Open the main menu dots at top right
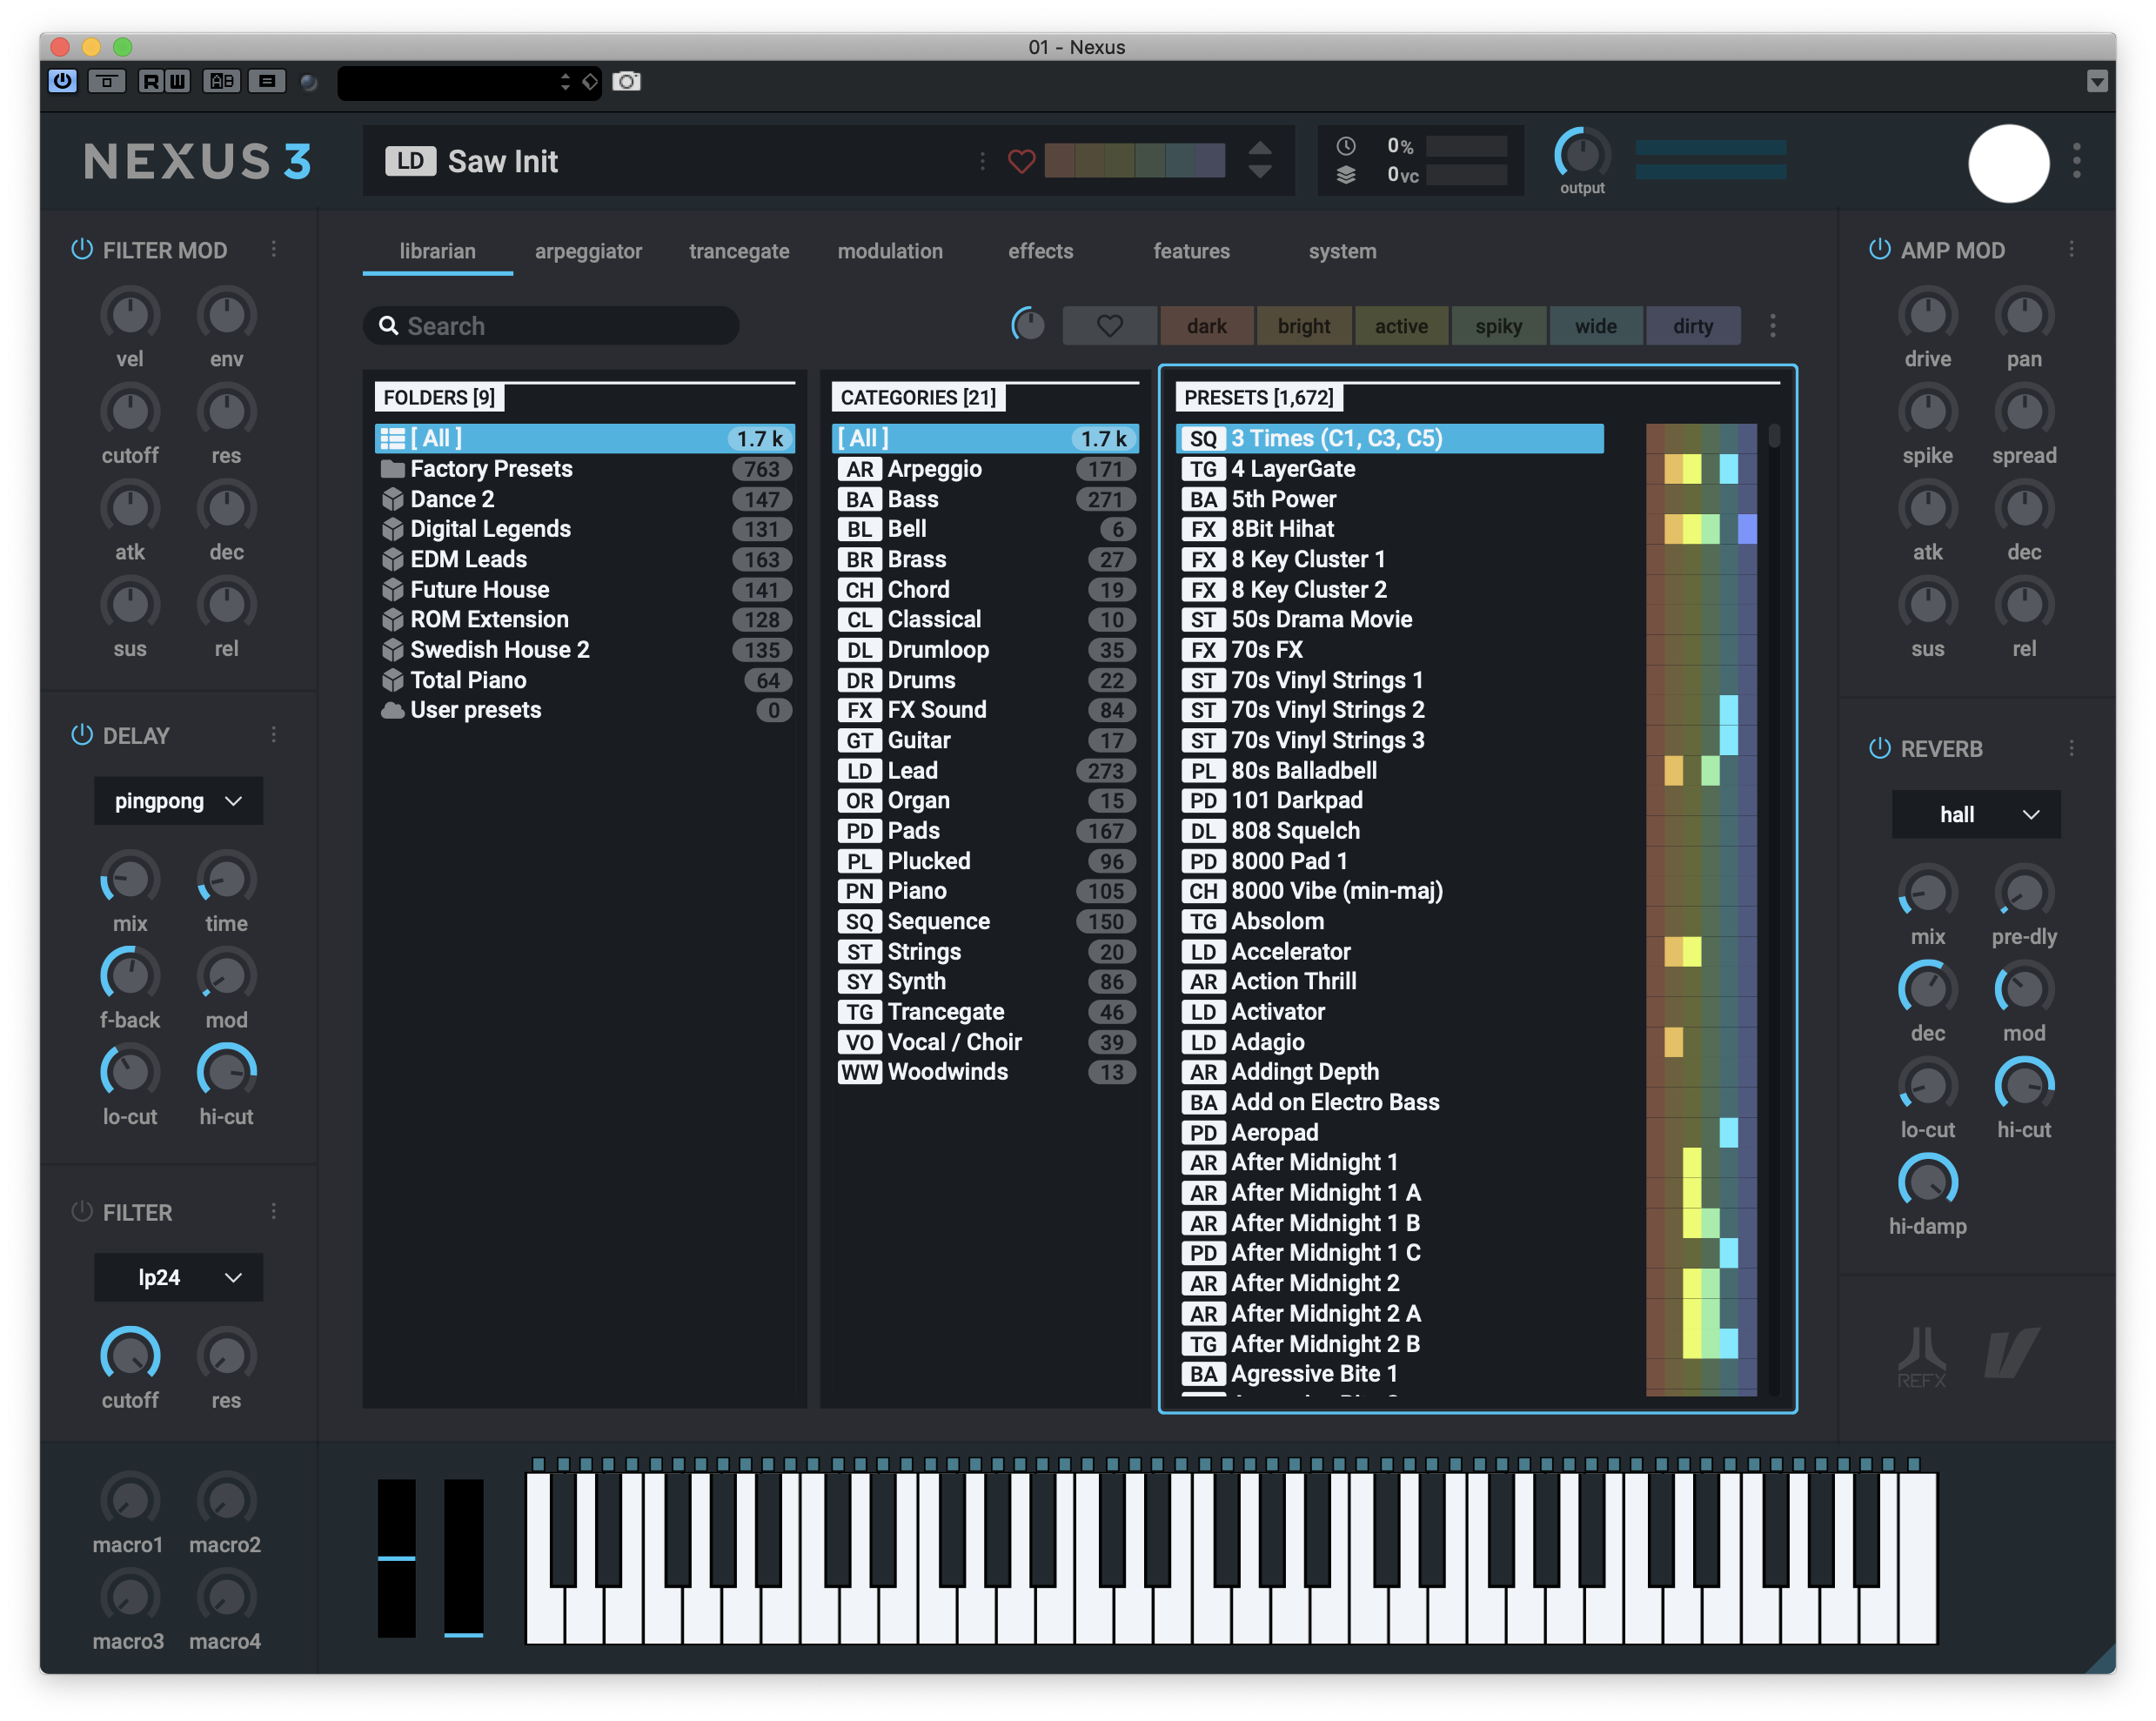Viewport: 2156px width, 1721px height. [x=2077, y=161]
